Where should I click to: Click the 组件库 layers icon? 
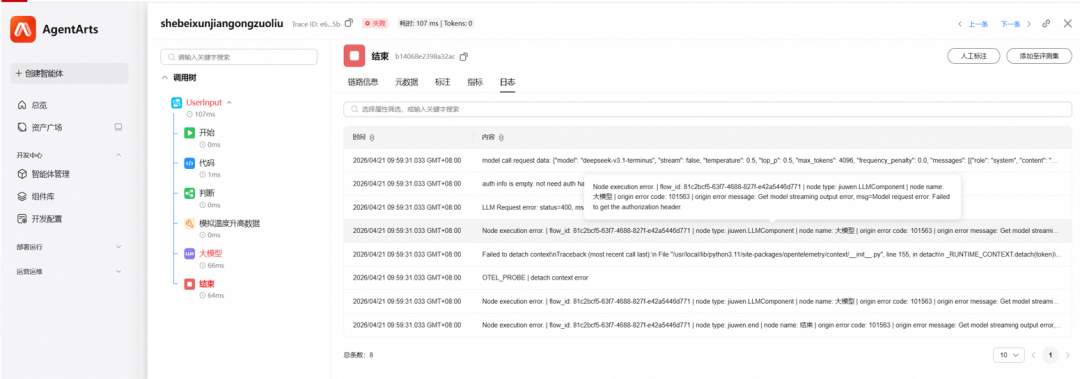pos(22,196)
